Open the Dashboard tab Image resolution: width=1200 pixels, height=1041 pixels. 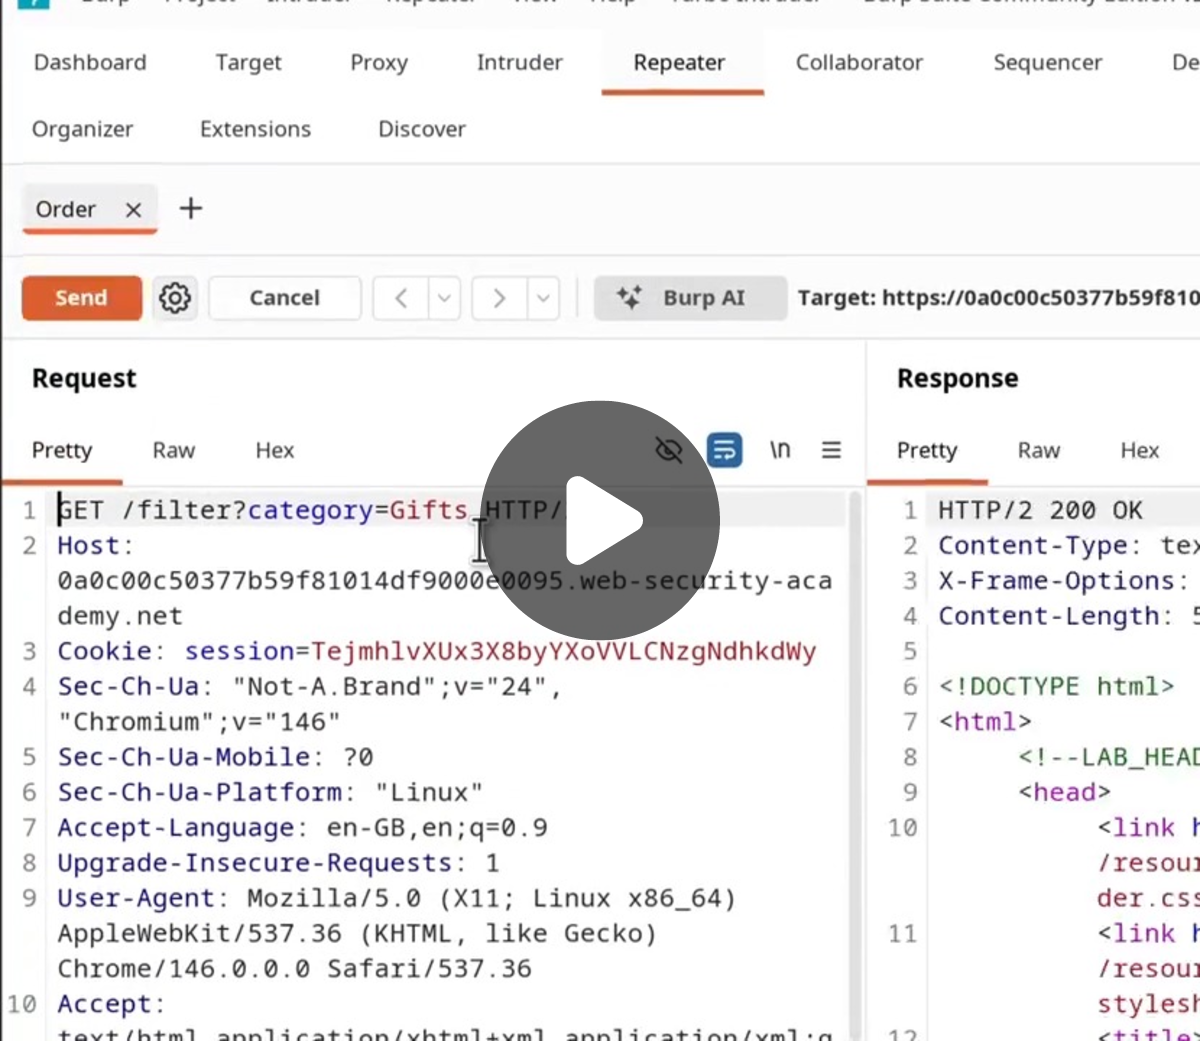90,62
